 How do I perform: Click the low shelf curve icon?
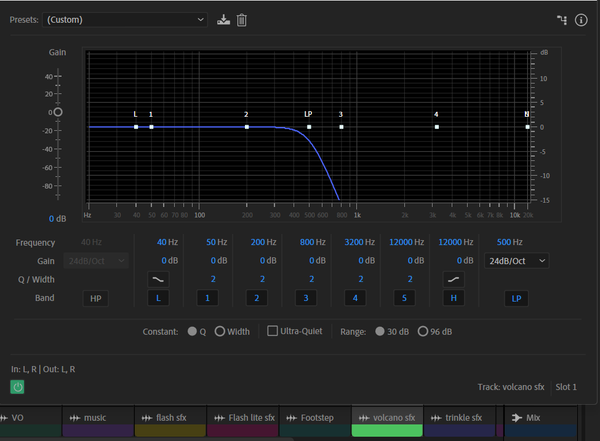[157, 279]
